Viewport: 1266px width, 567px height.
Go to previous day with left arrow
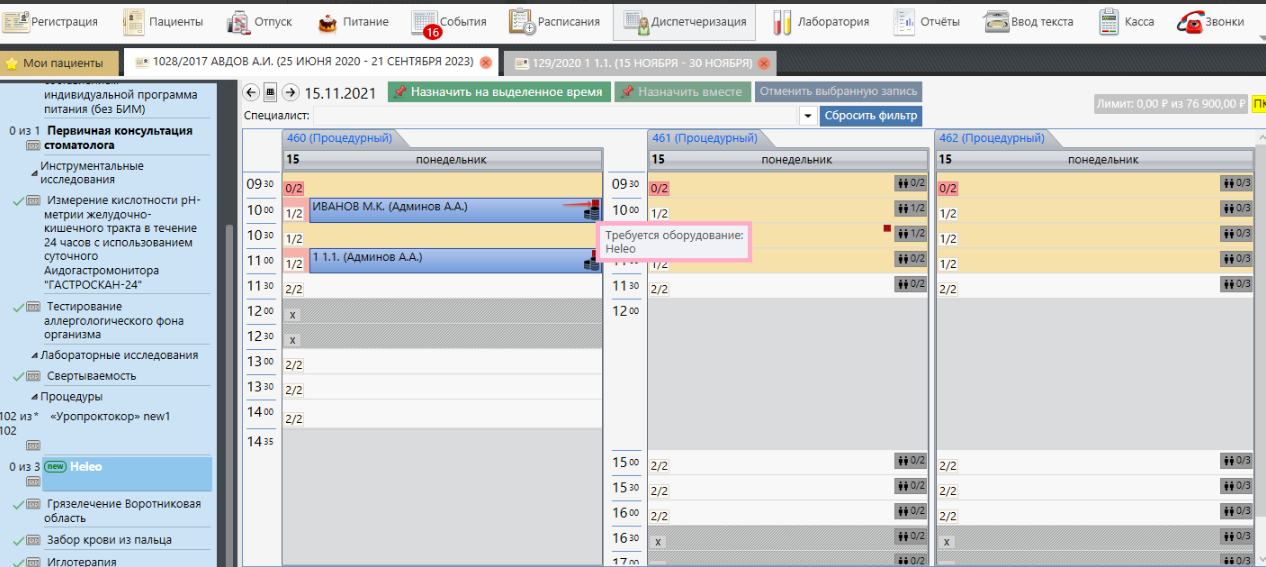(x=251, y=93)
